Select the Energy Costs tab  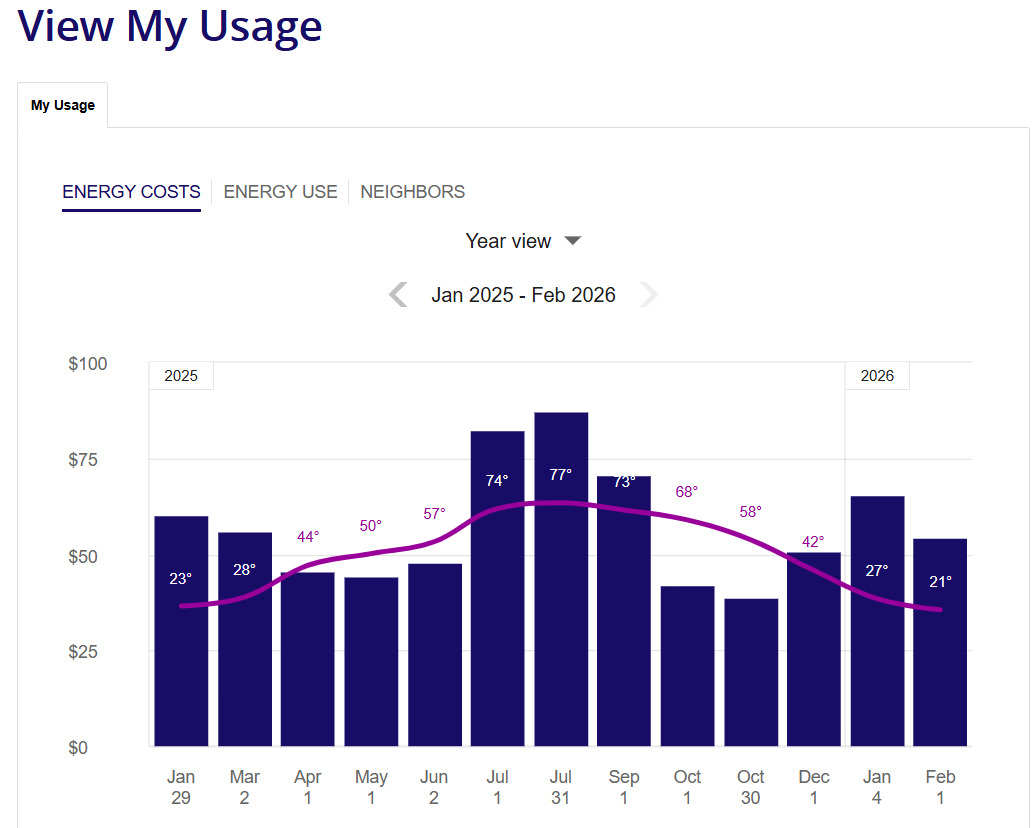point(131,192)
